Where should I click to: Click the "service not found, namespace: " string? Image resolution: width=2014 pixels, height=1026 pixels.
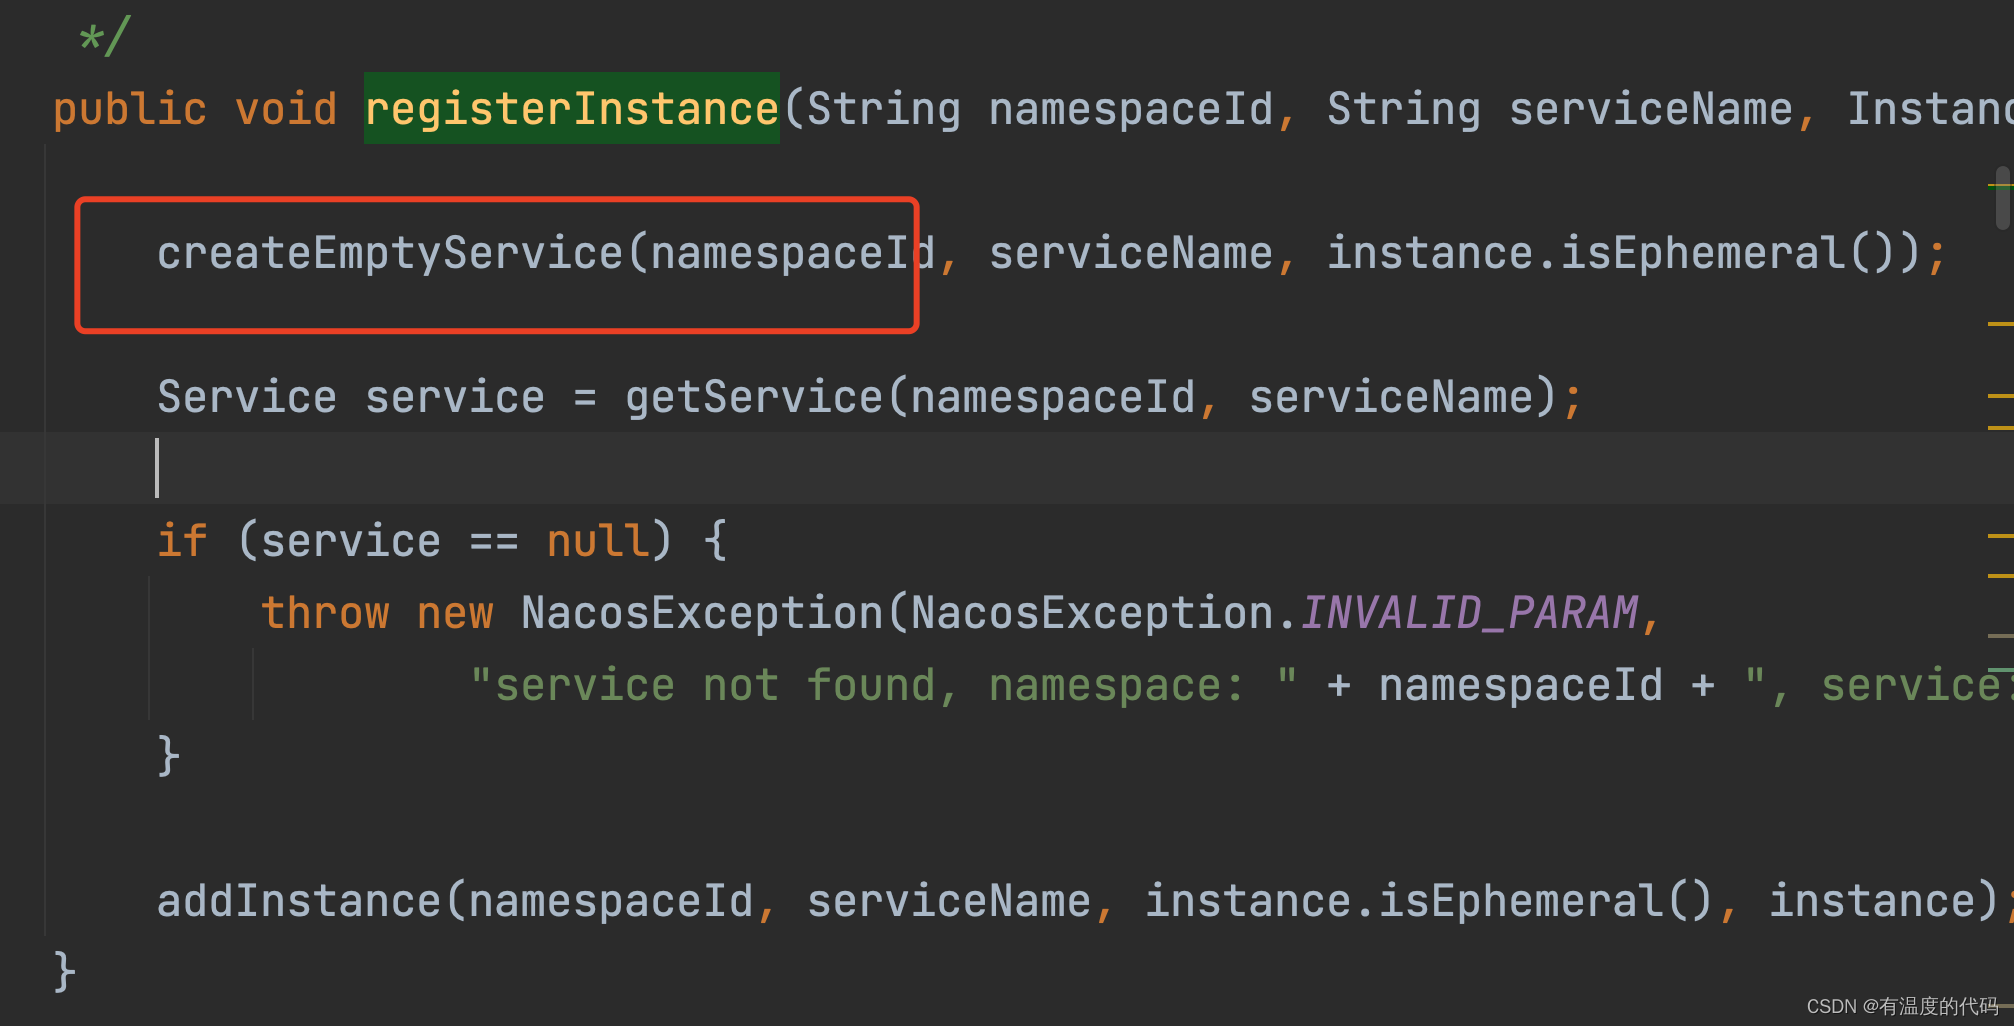click(x=884, y=686)
